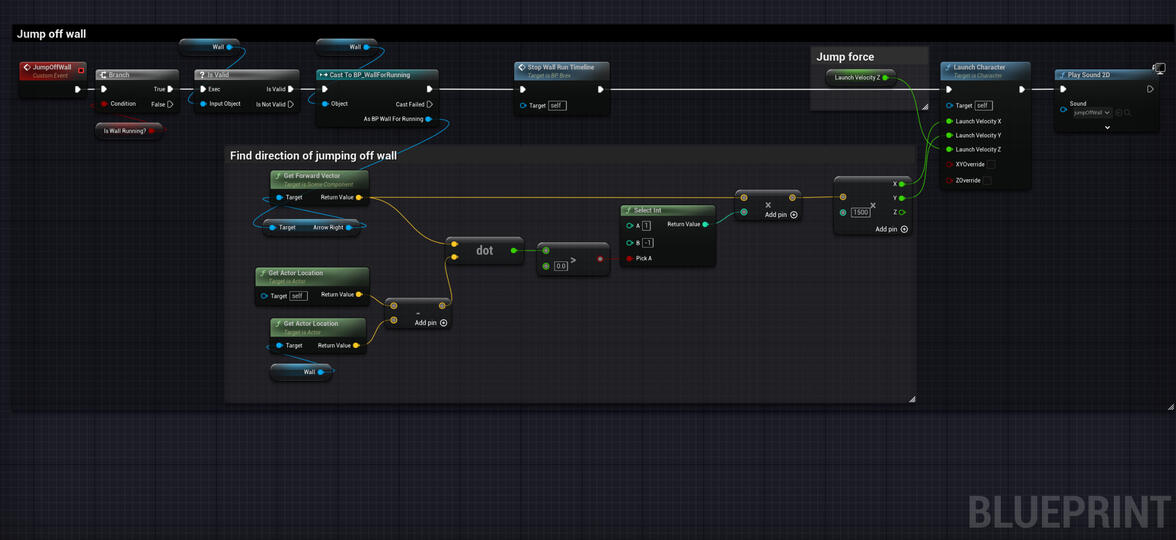Click the Is Not Valid exec pin

point(291,104)
